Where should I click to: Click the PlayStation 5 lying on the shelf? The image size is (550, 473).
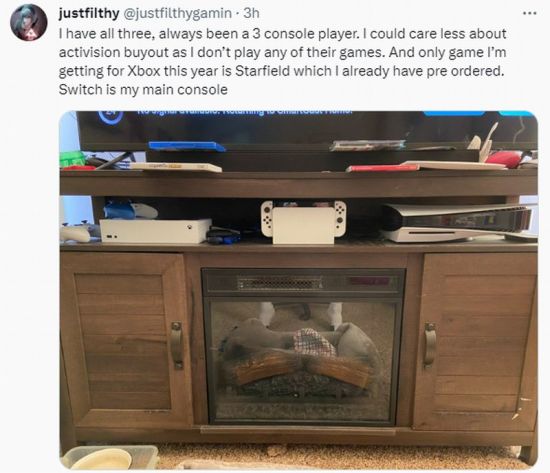[x=458, y=223]
